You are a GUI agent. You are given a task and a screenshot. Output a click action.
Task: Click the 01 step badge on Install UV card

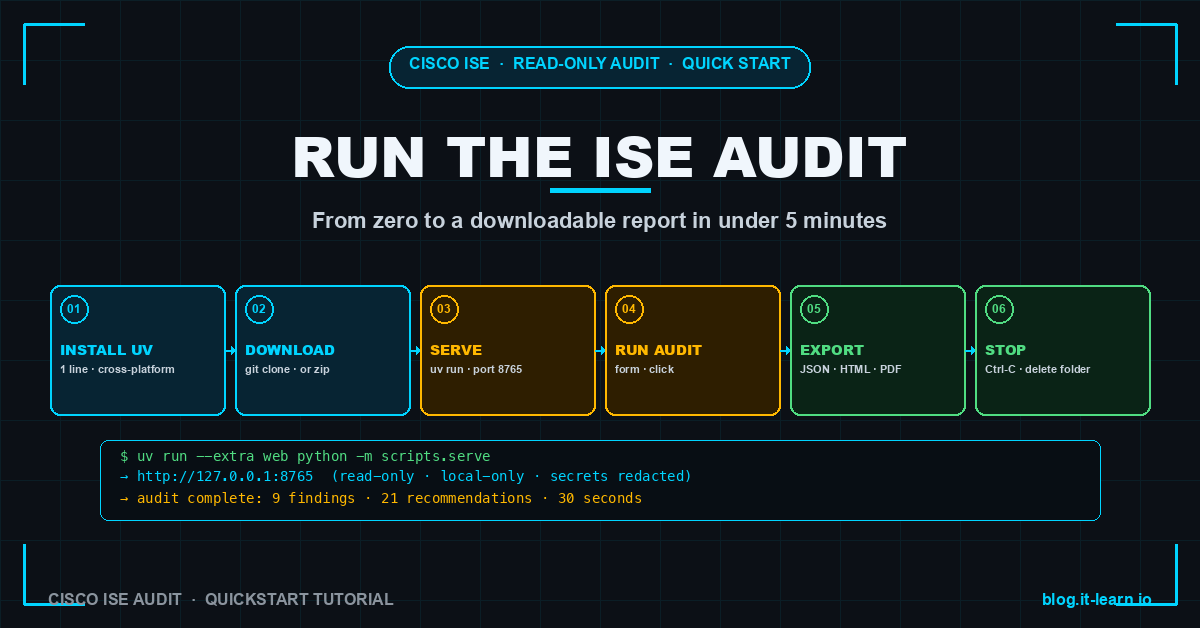75,309
